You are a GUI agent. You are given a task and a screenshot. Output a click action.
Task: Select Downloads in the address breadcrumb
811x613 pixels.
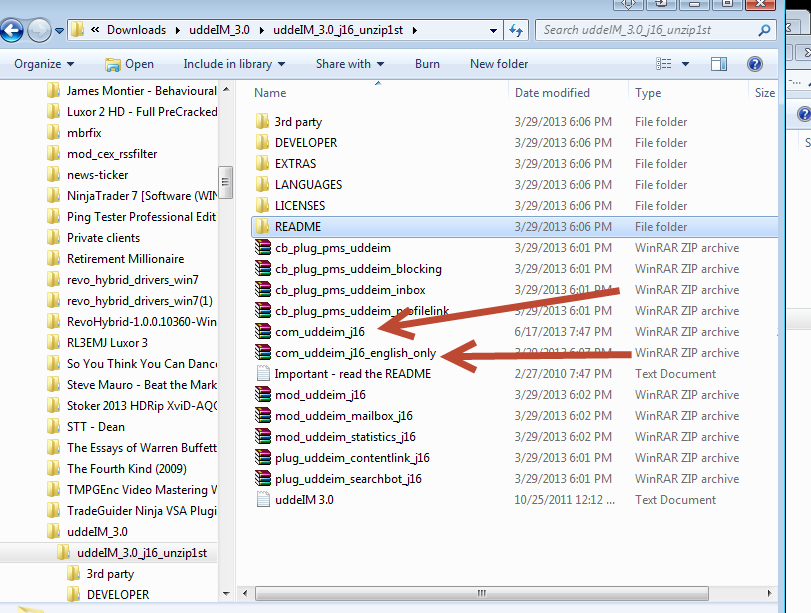137,30
